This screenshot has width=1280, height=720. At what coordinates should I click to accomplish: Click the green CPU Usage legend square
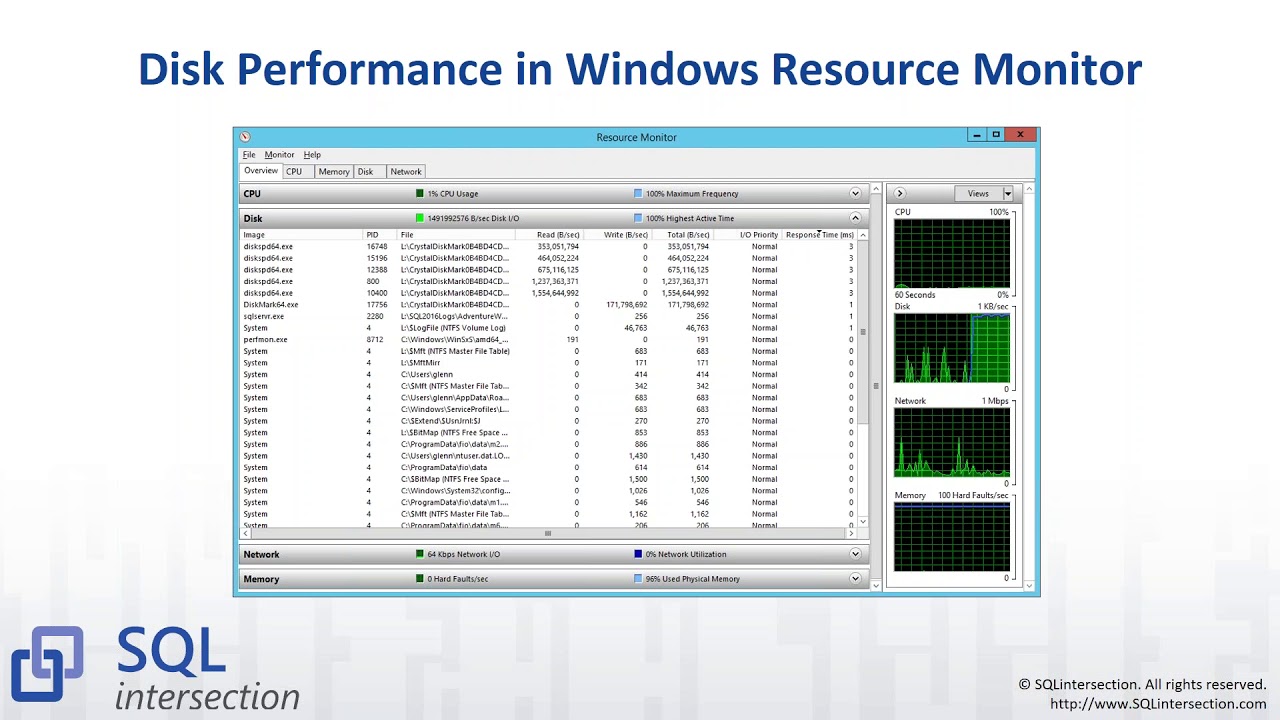pos(420,194)
